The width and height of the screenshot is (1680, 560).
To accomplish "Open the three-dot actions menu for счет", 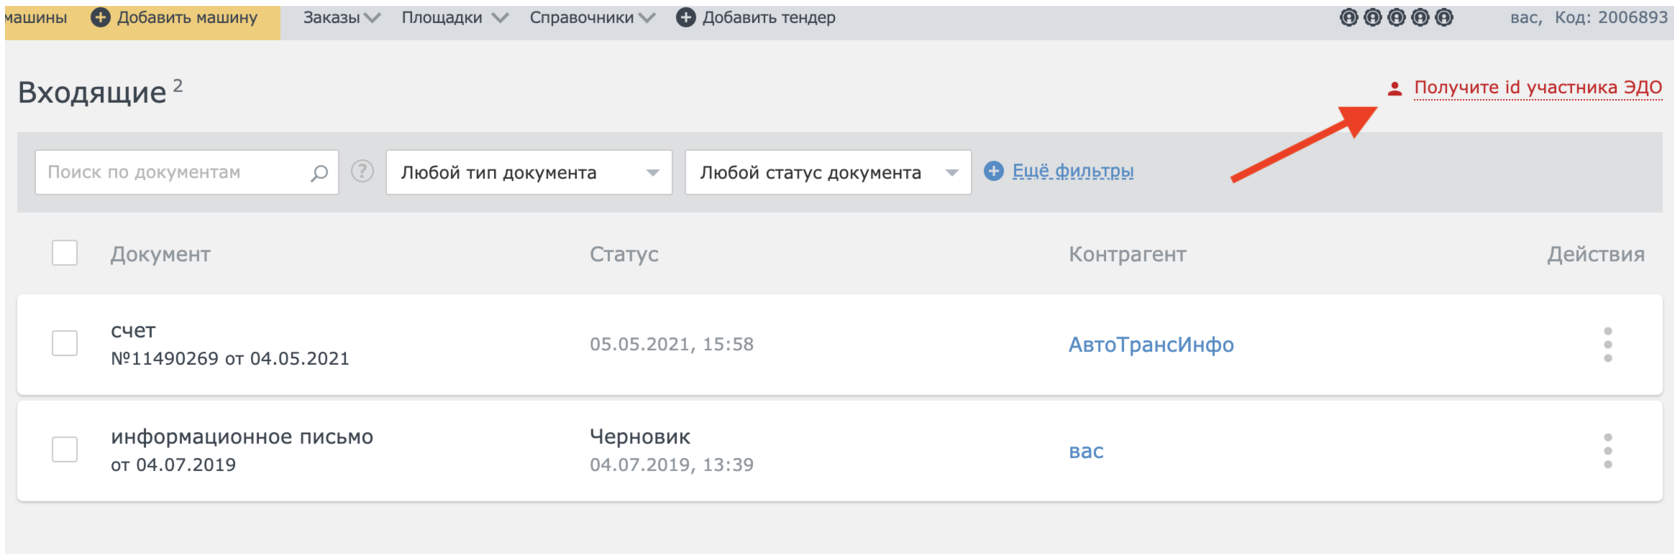I will [1608, 345].
